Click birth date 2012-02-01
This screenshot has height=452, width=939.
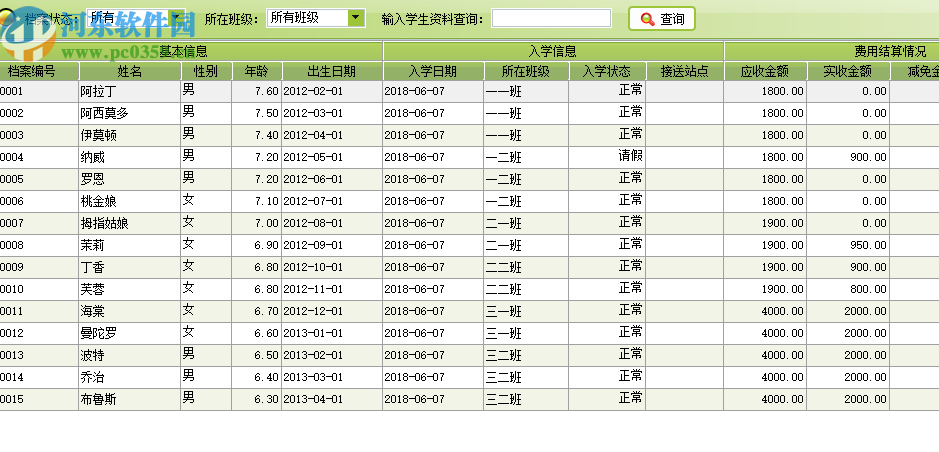tap(313, 92)
